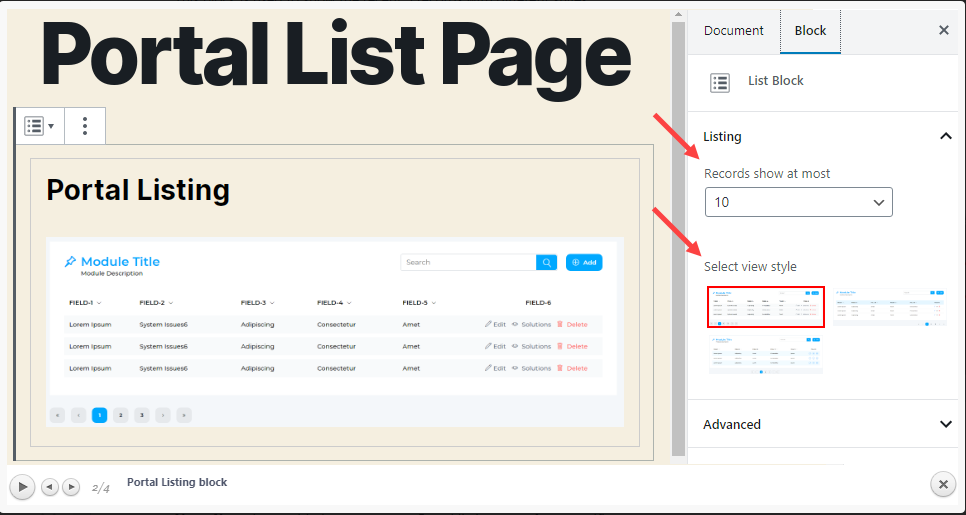Select the second view style thumbnail

(889, 307)
